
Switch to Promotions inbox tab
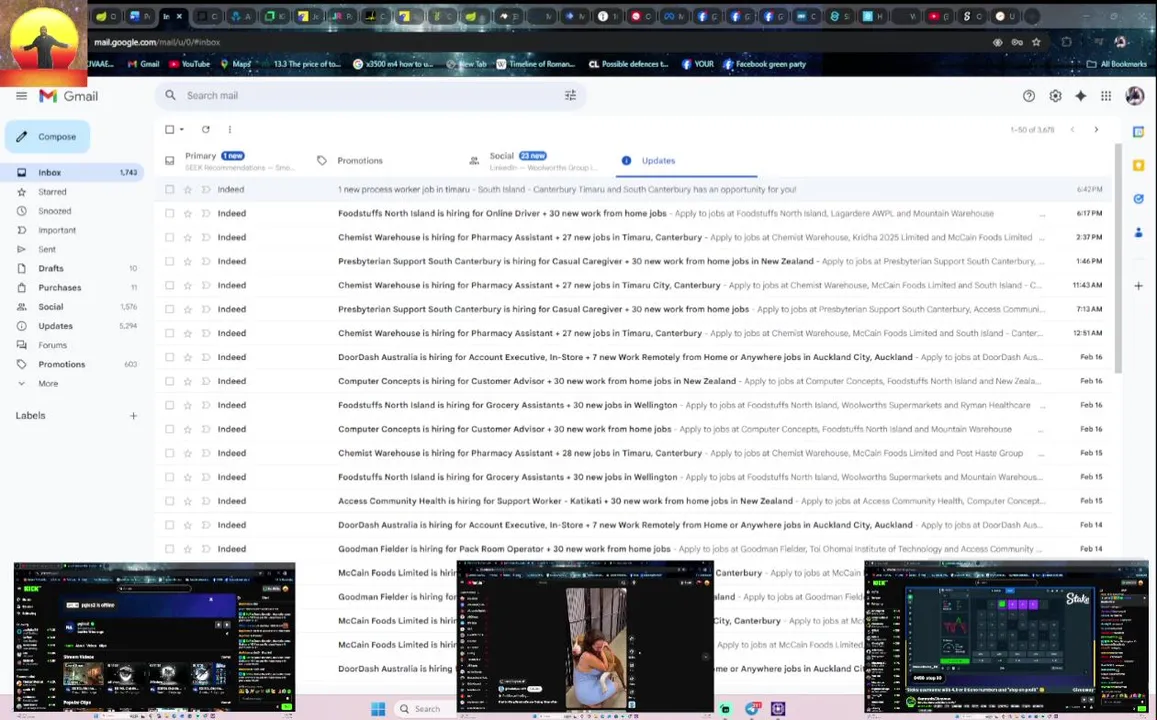(x=360, y=161)
